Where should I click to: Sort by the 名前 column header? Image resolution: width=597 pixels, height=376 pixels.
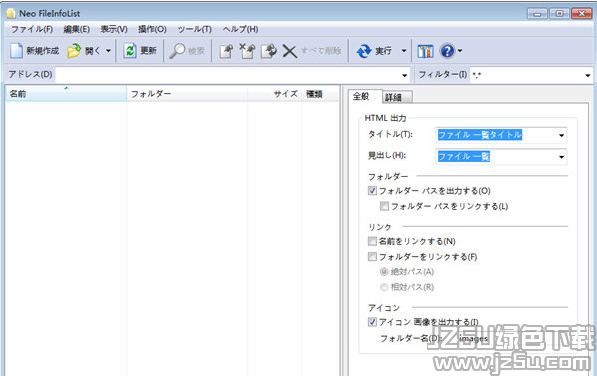tap(66, 94)
